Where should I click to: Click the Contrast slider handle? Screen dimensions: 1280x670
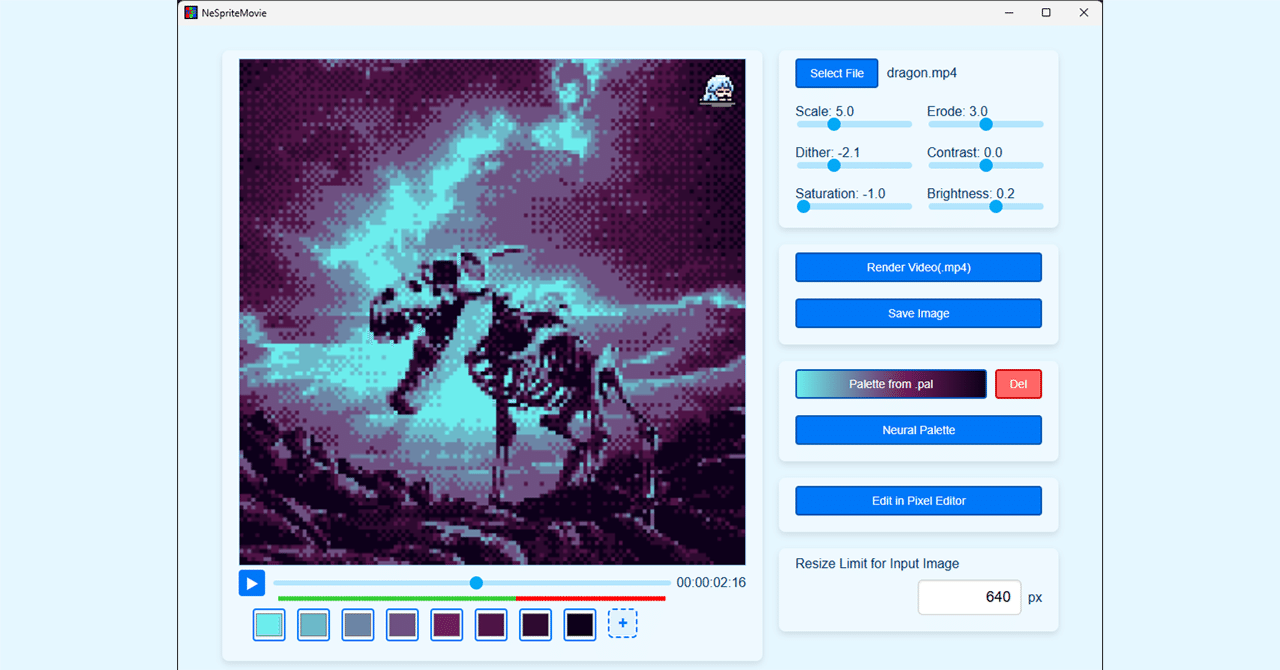pyautogui.click(x=985, y=165)
